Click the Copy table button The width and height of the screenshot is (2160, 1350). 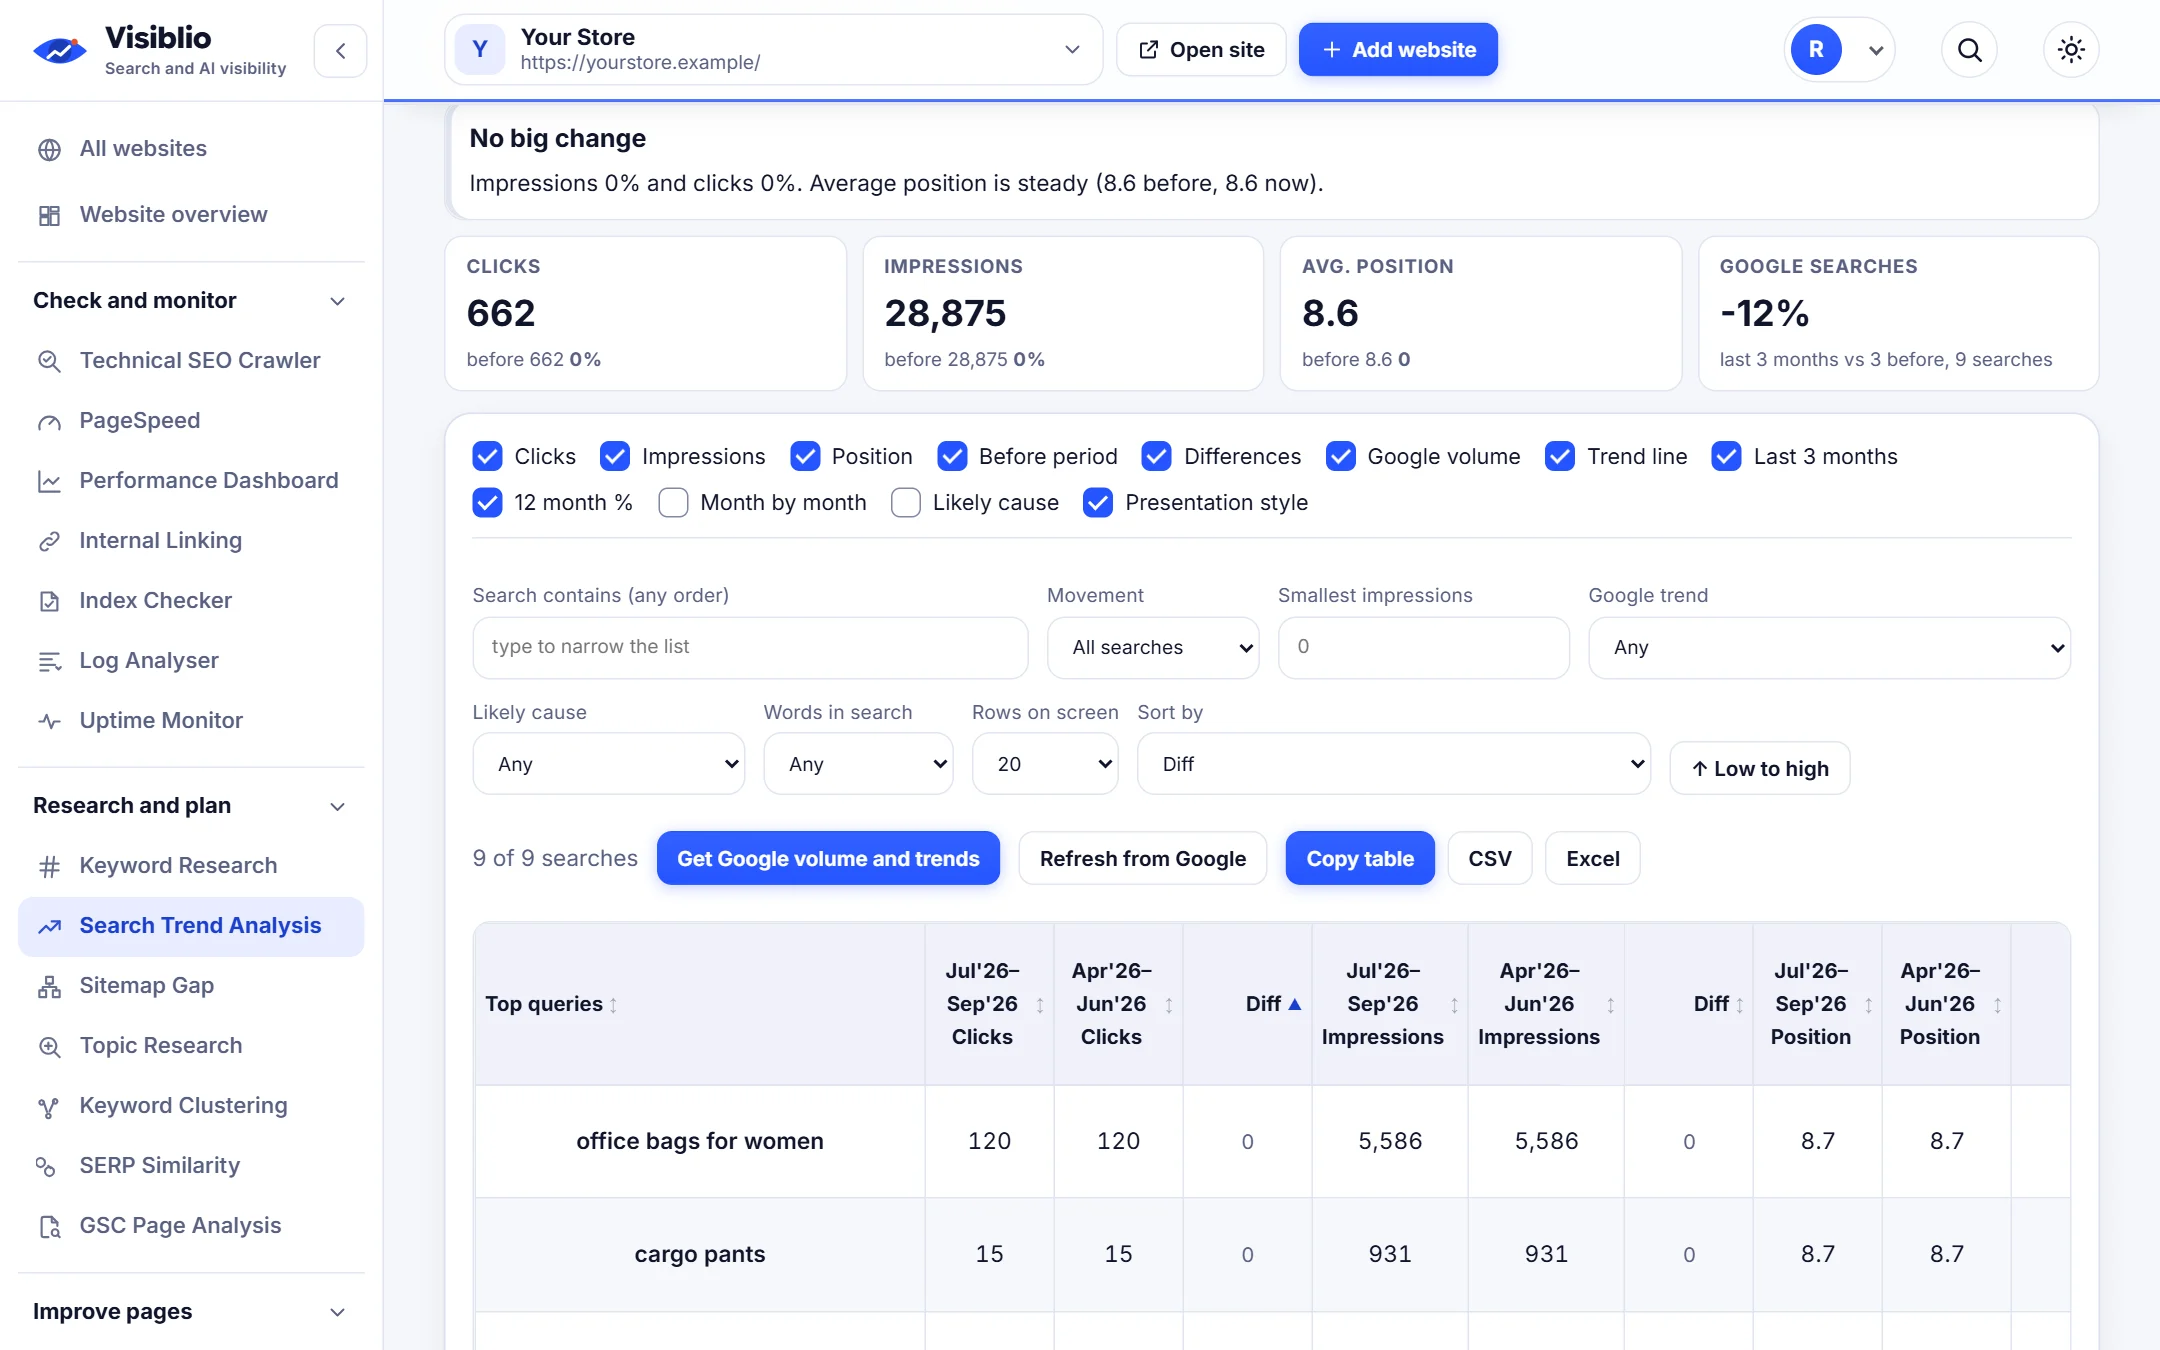pos(1360,859)
